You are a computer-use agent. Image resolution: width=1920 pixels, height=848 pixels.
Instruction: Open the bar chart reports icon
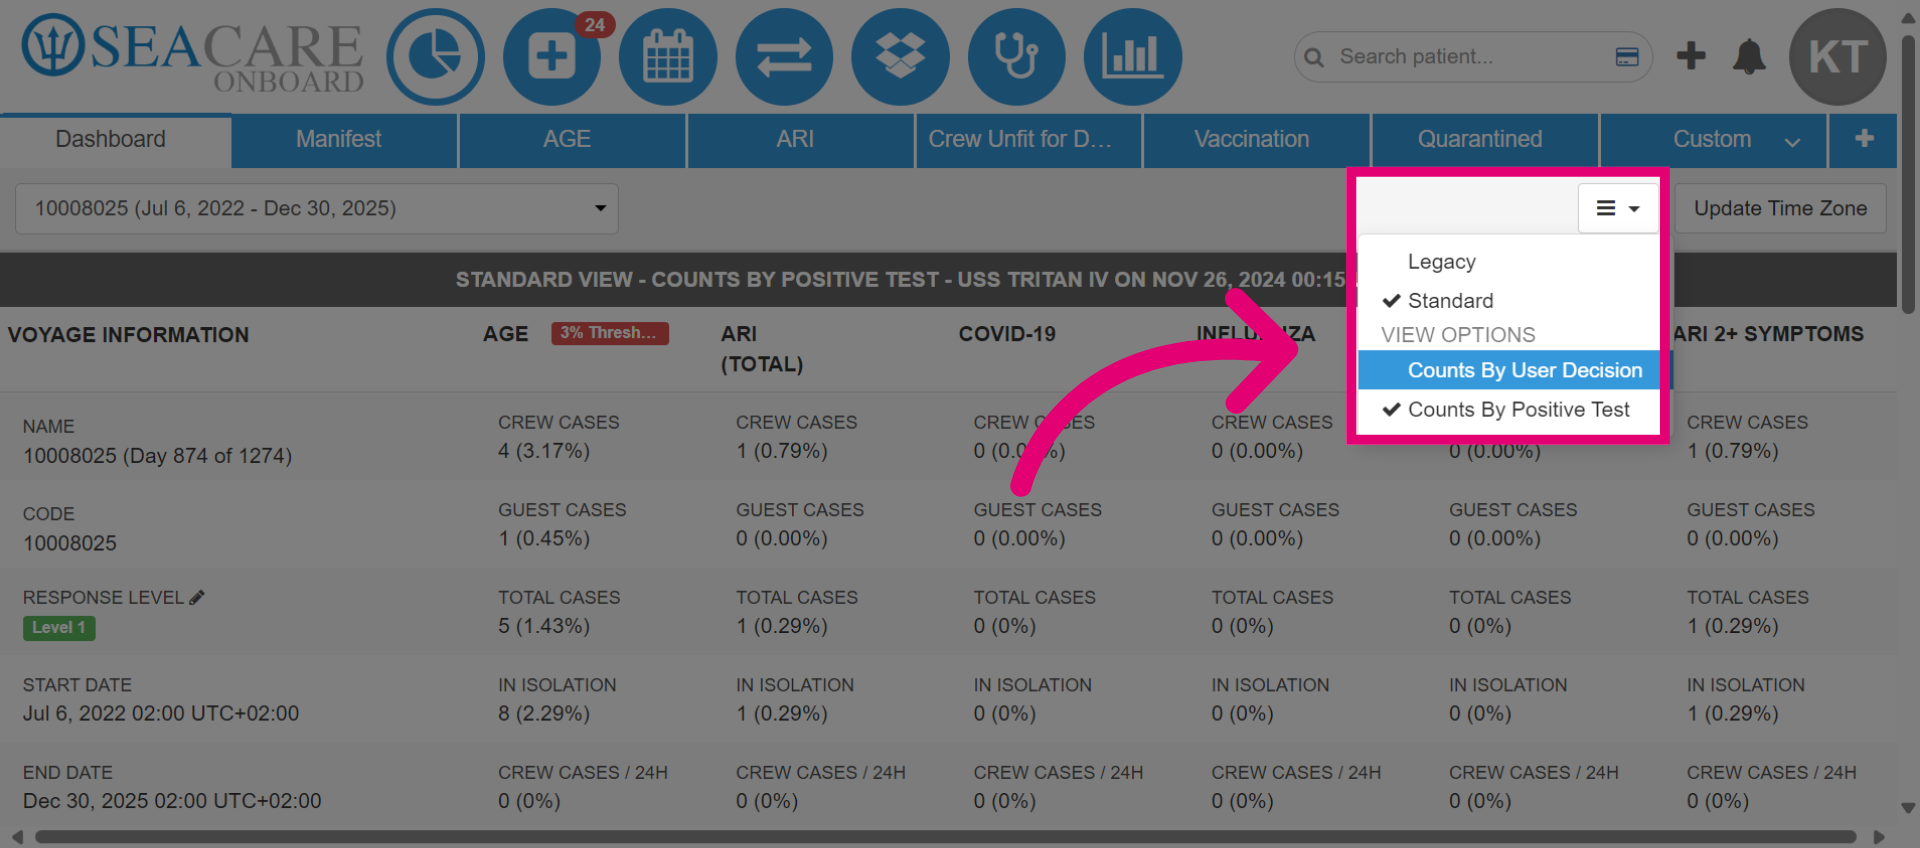[x=1132, y=57]
